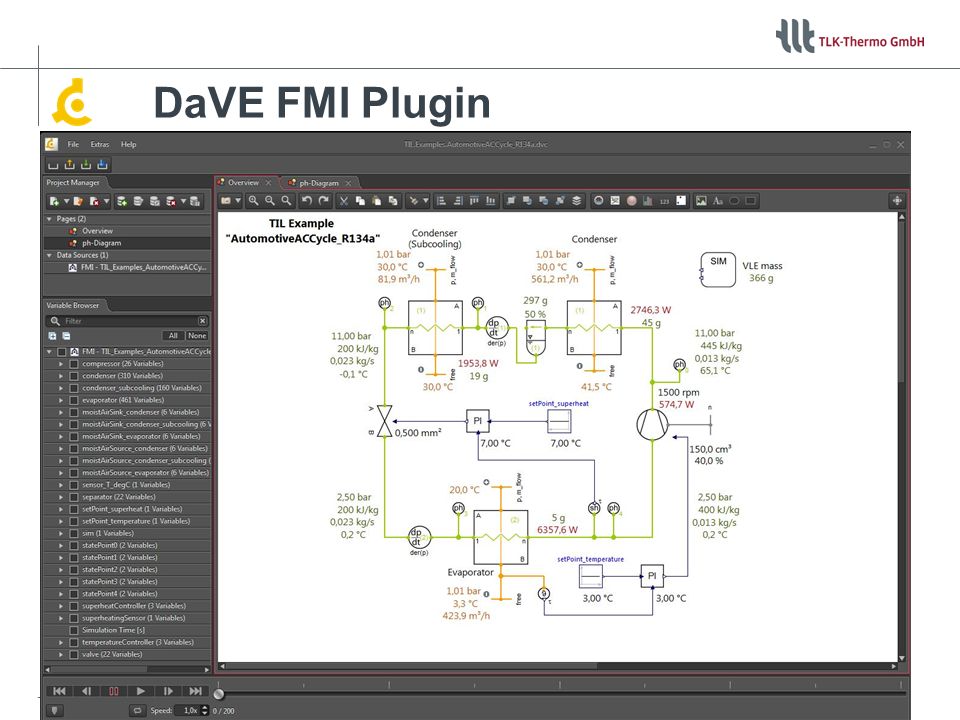This screenshot has width=960, height=720.
Task: Toggle the playback loop button
Action: tap(137, 710)
